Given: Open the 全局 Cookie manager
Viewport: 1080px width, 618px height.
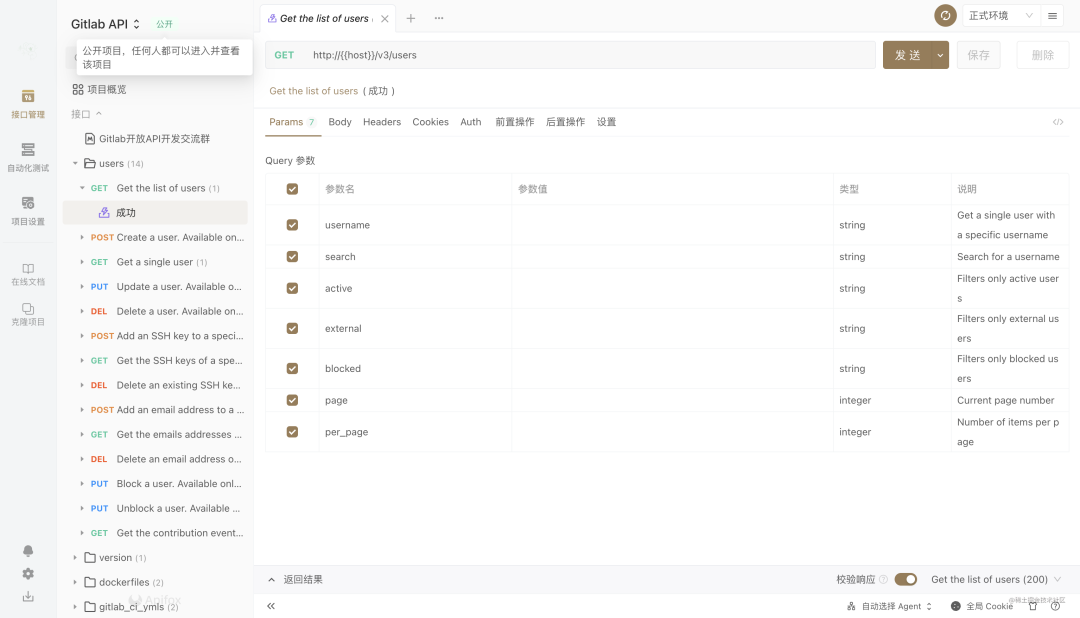Looking at the screenshot, I should [982, 606].
